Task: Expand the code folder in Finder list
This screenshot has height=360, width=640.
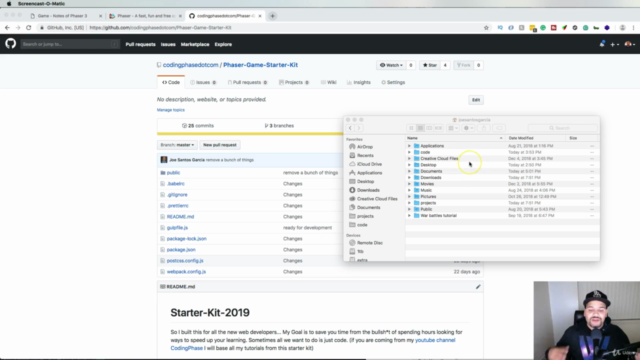Action: tap(409, 152)
